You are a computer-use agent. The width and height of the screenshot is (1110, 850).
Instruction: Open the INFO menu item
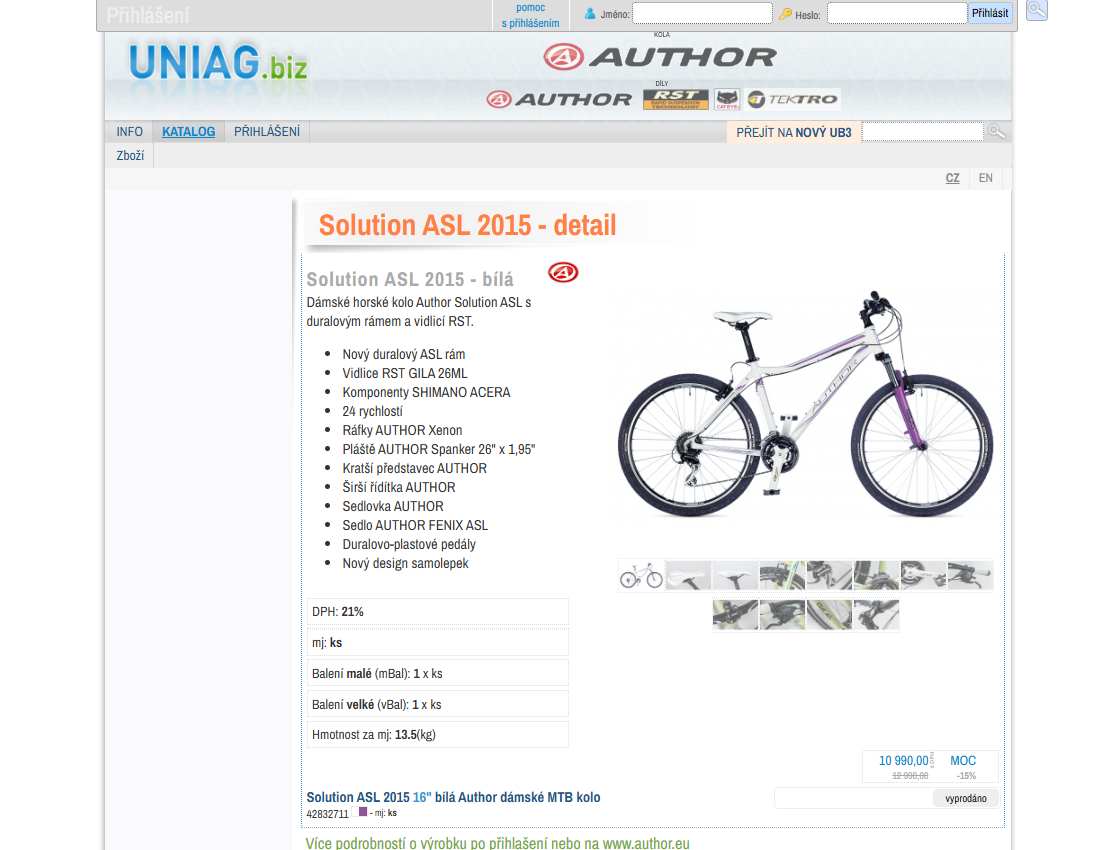(x=130, y=132)
